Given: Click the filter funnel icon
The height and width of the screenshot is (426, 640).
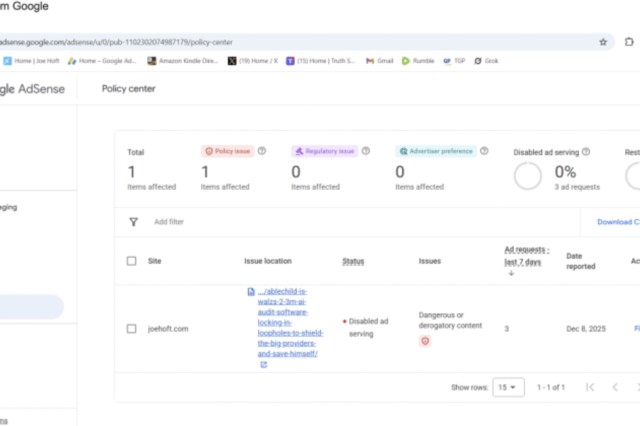Looking at the screenshot, I should tap(133, 222).
